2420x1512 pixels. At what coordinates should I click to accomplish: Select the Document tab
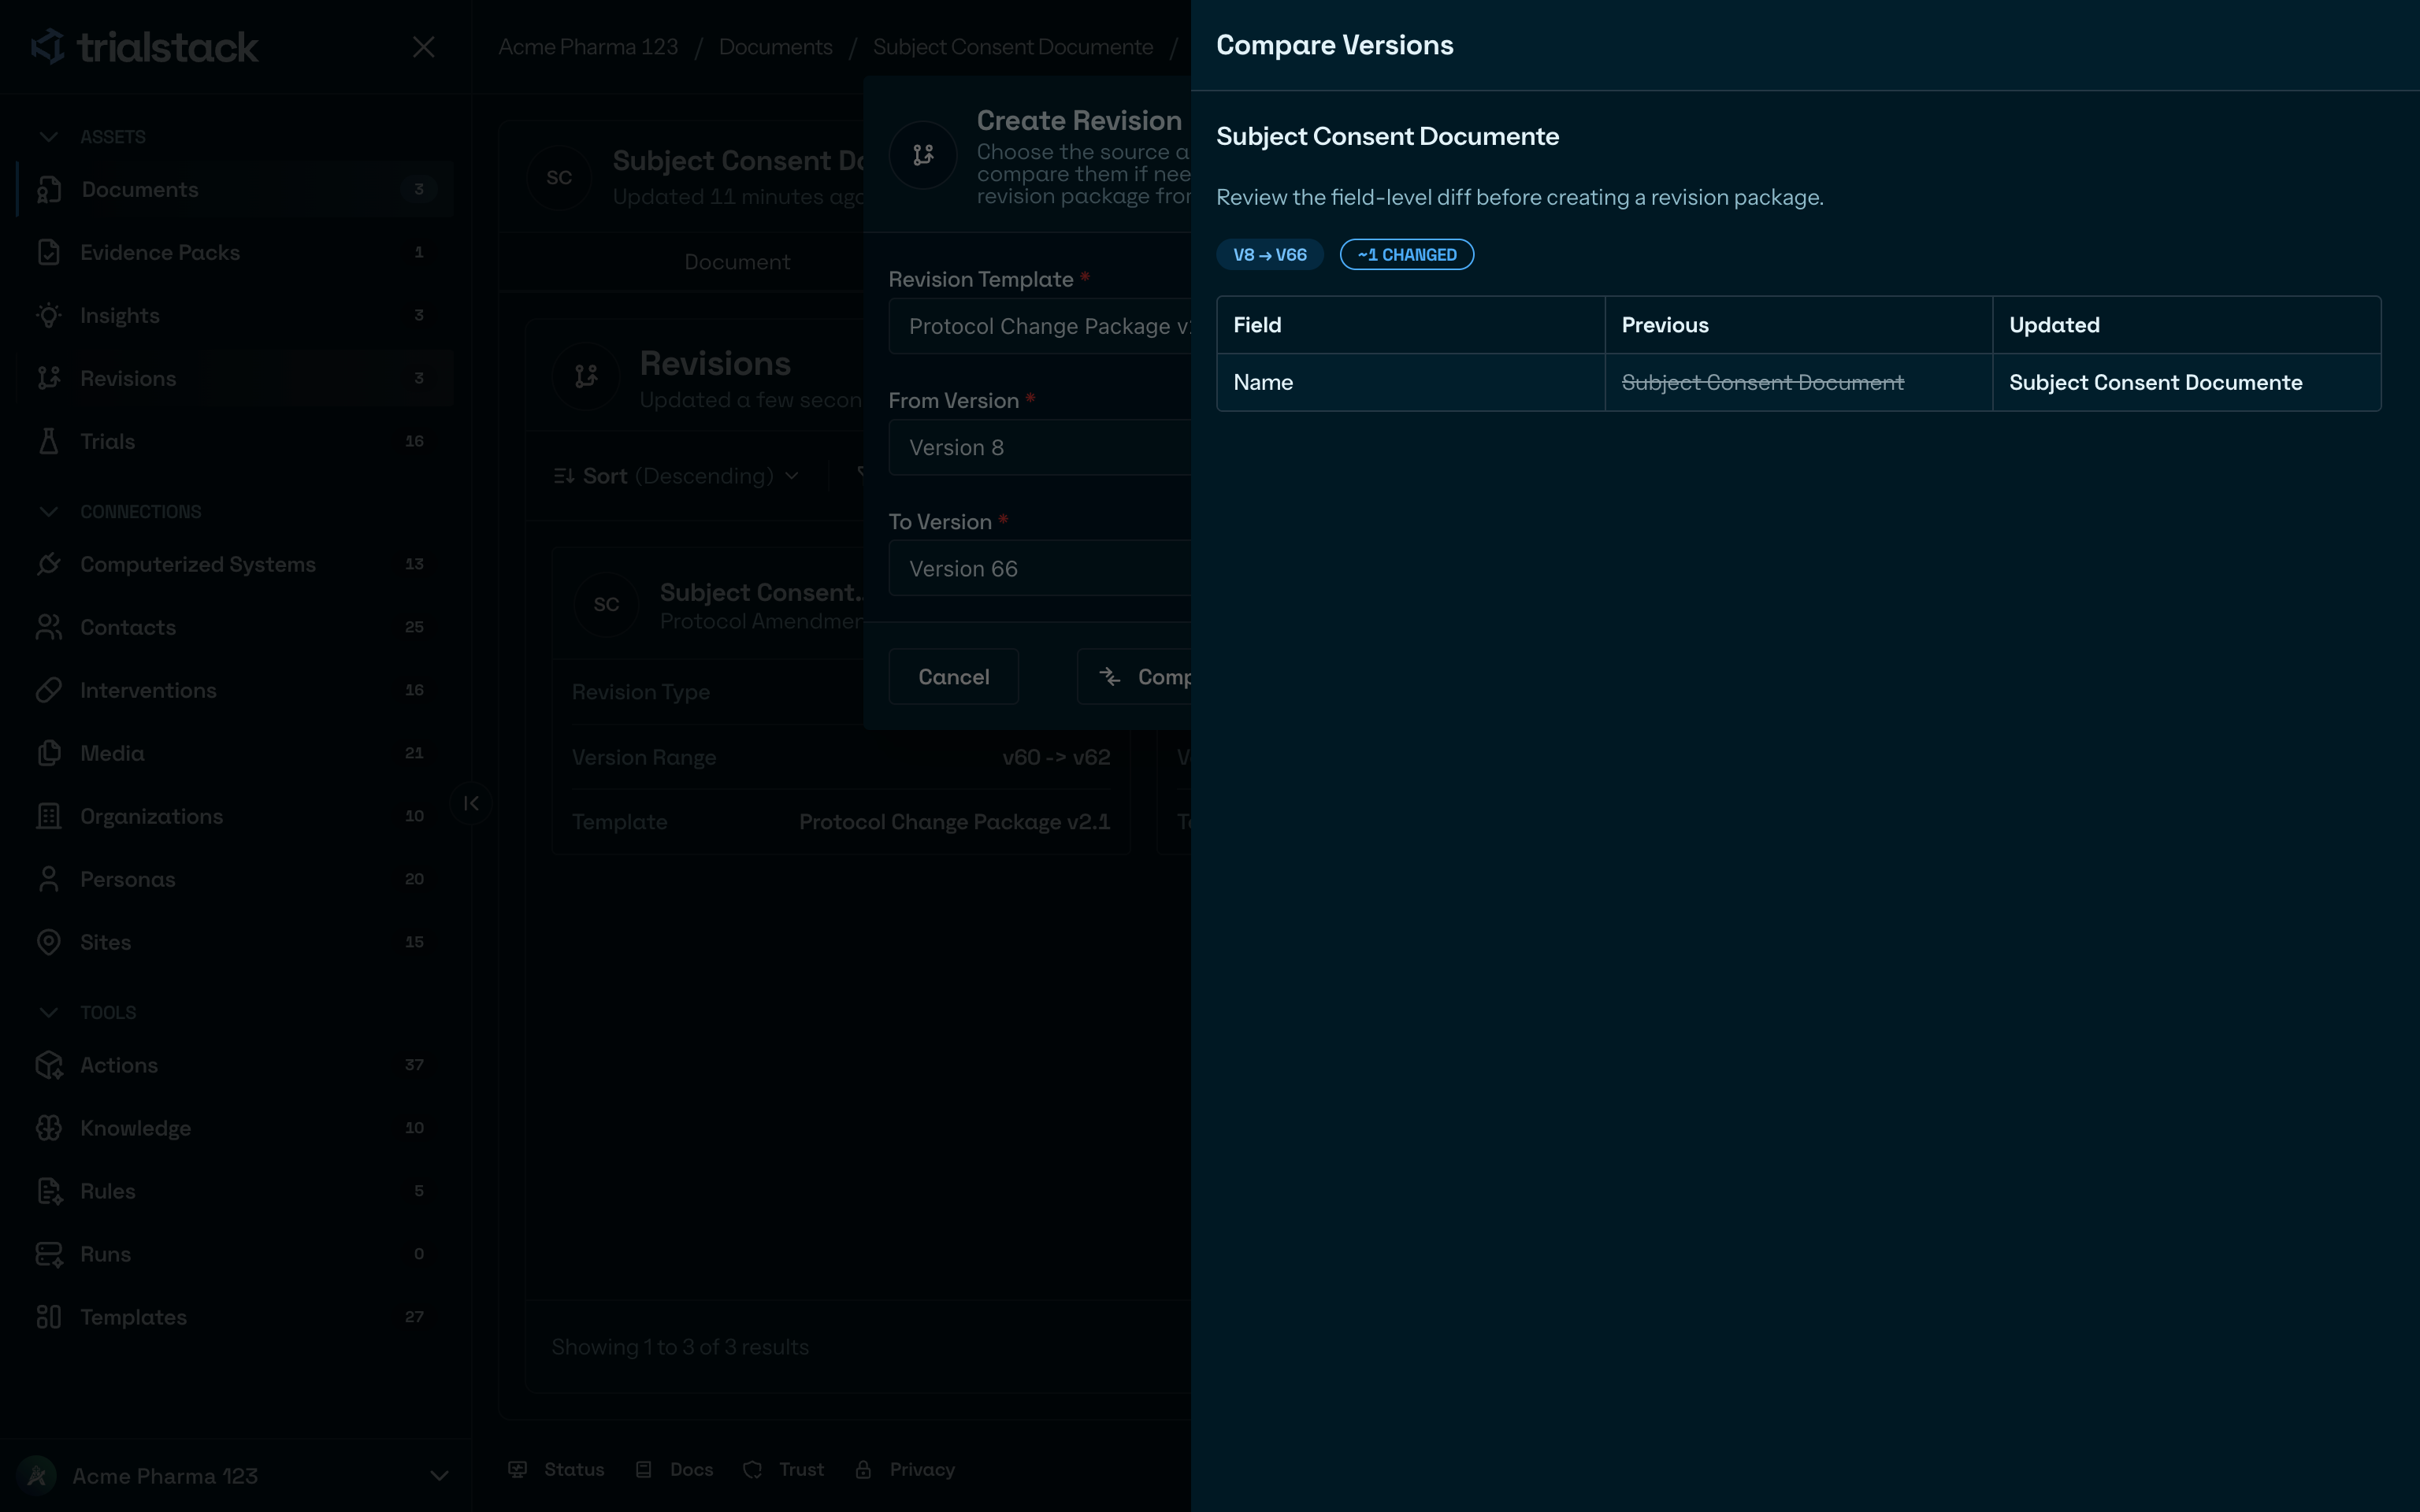click(x=737, y=262)
